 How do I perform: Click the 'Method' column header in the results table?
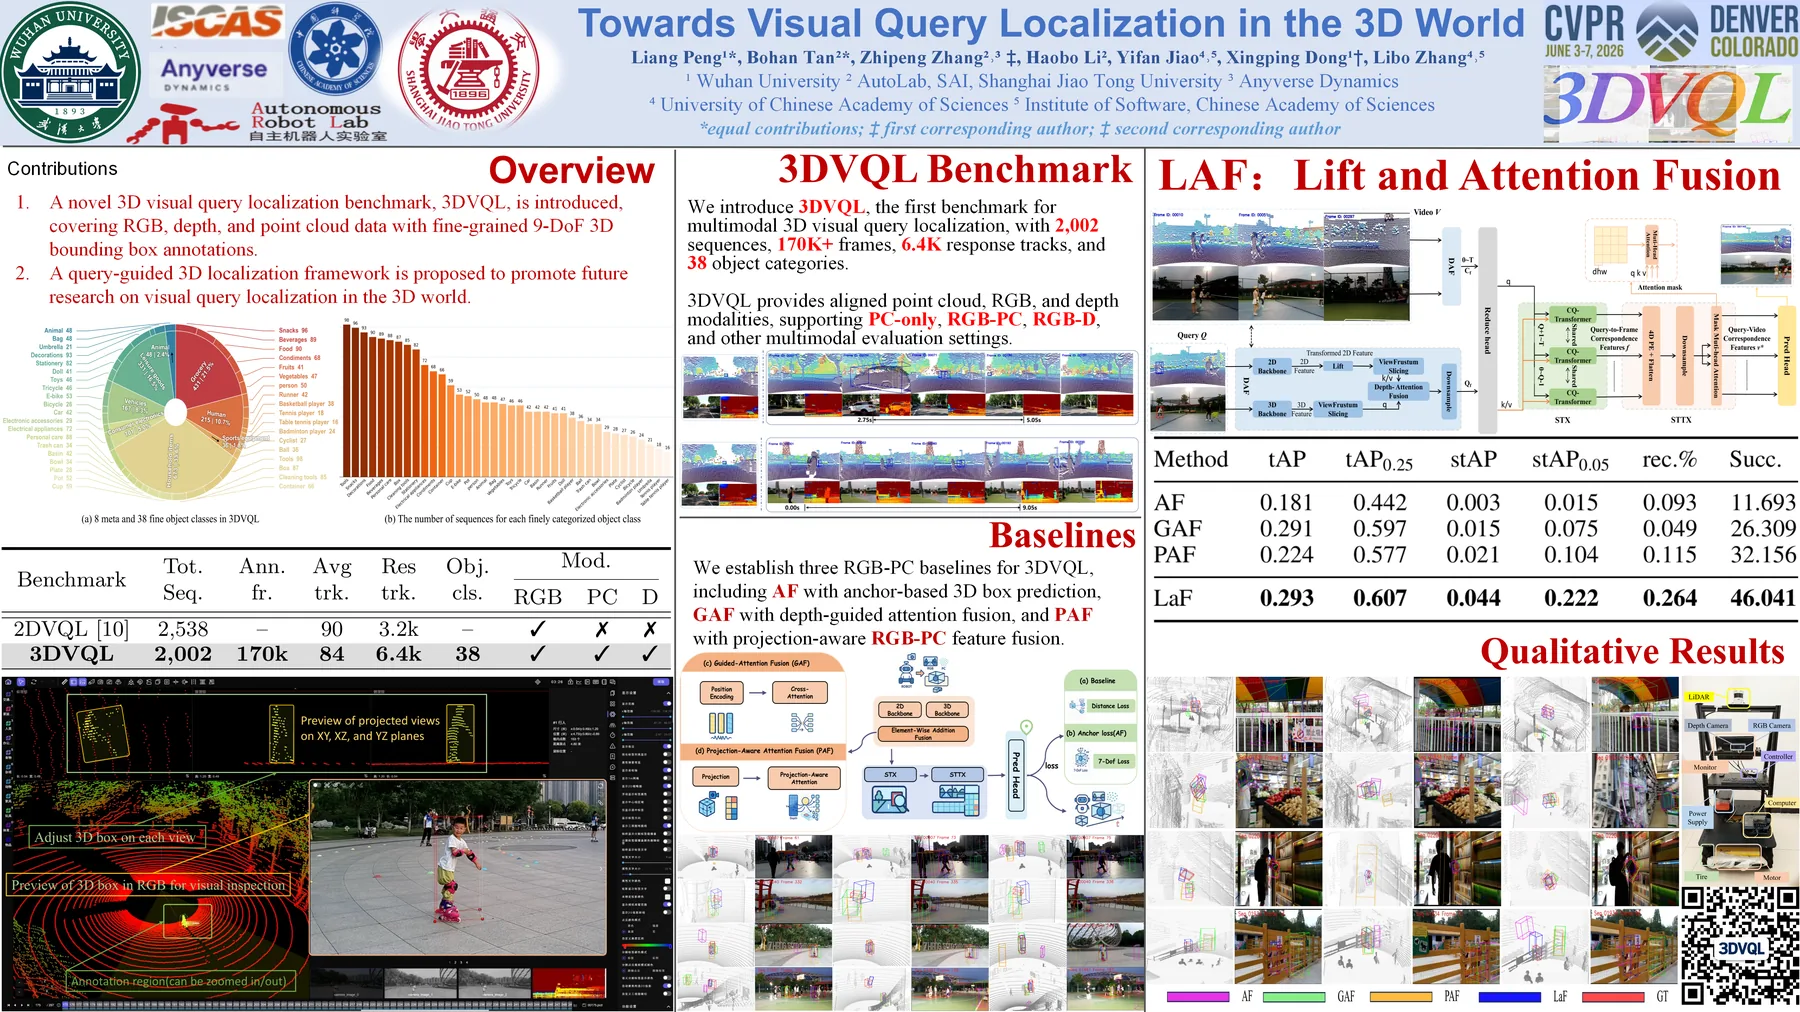click(1191, 459)
